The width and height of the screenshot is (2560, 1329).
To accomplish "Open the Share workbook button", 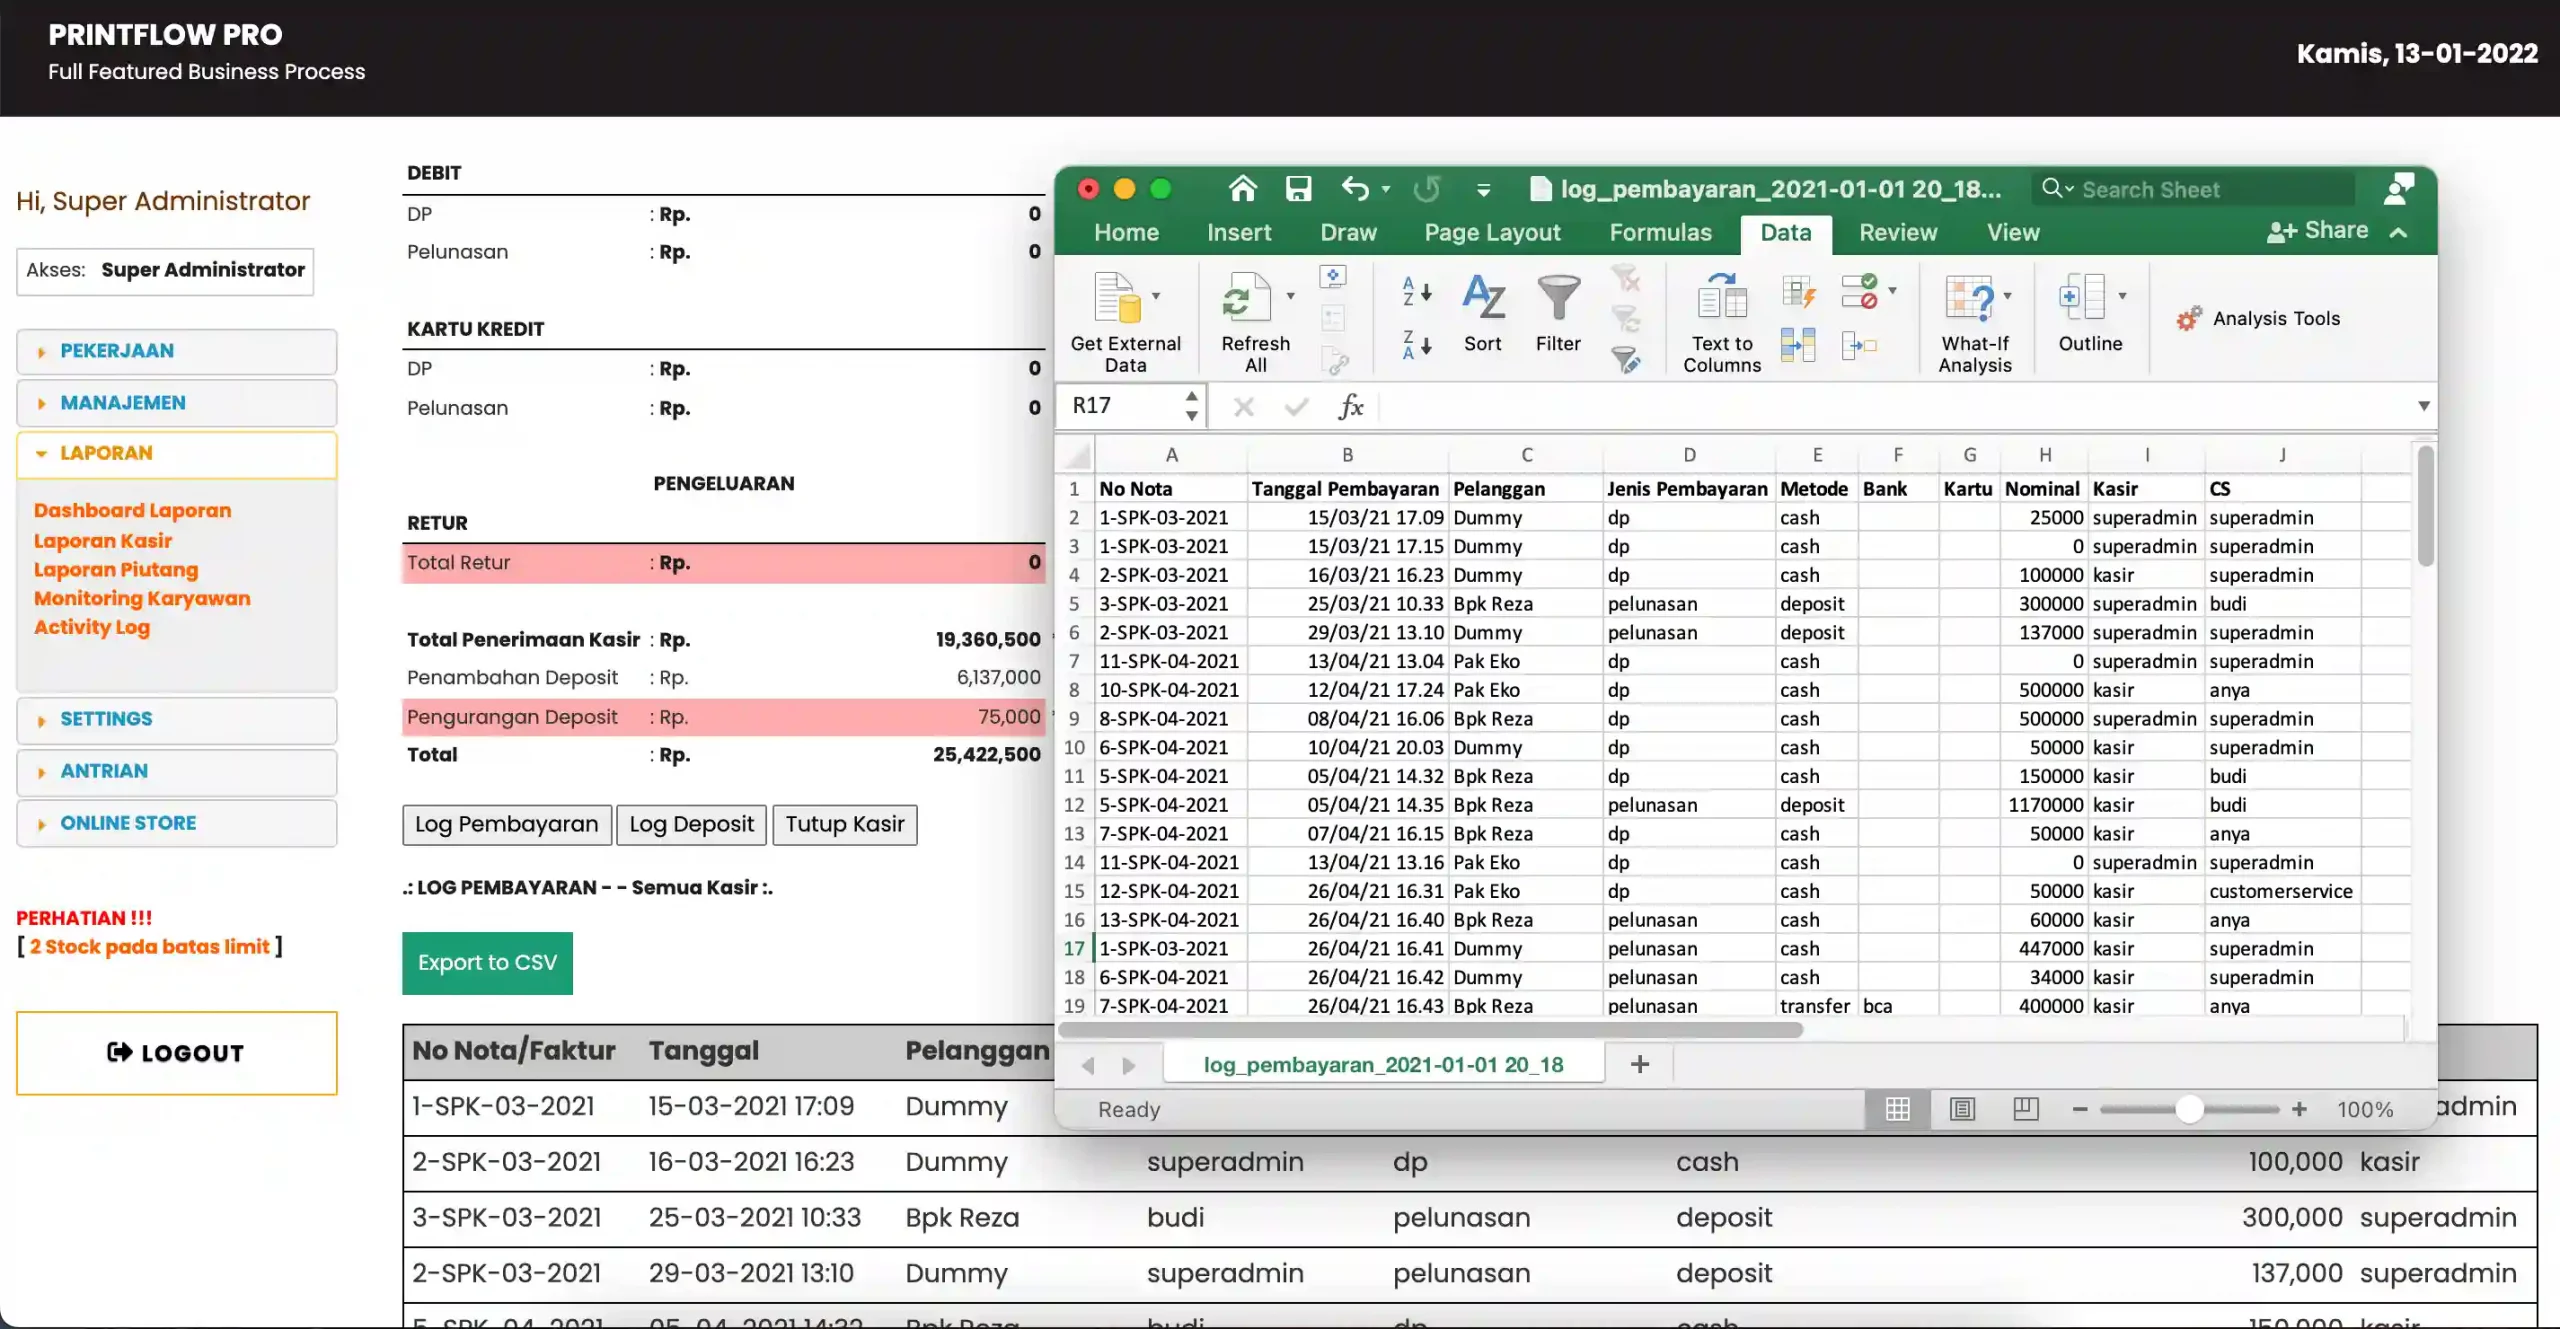I will 2317,231.
